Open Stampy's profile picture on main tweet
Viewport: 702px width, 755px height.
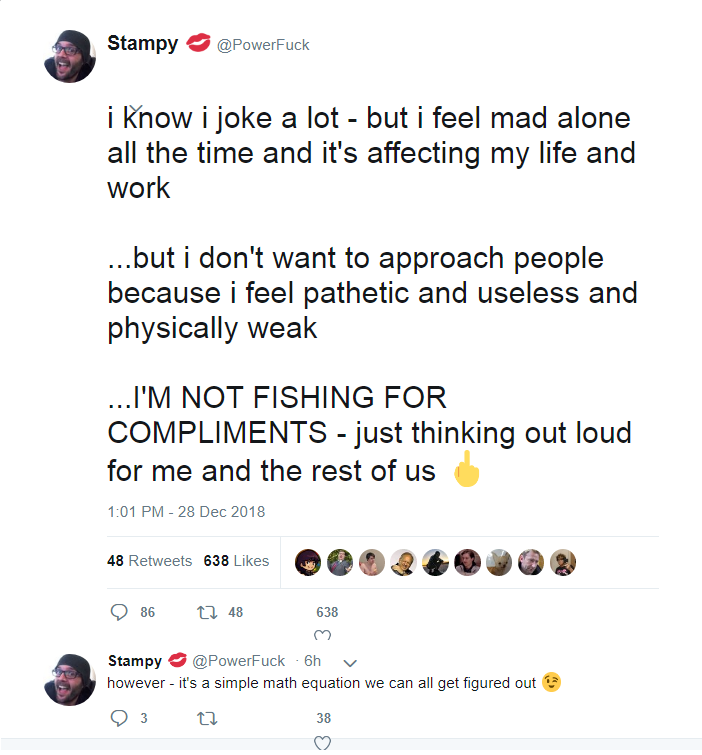pyautogui.click(x=70, y=56)
